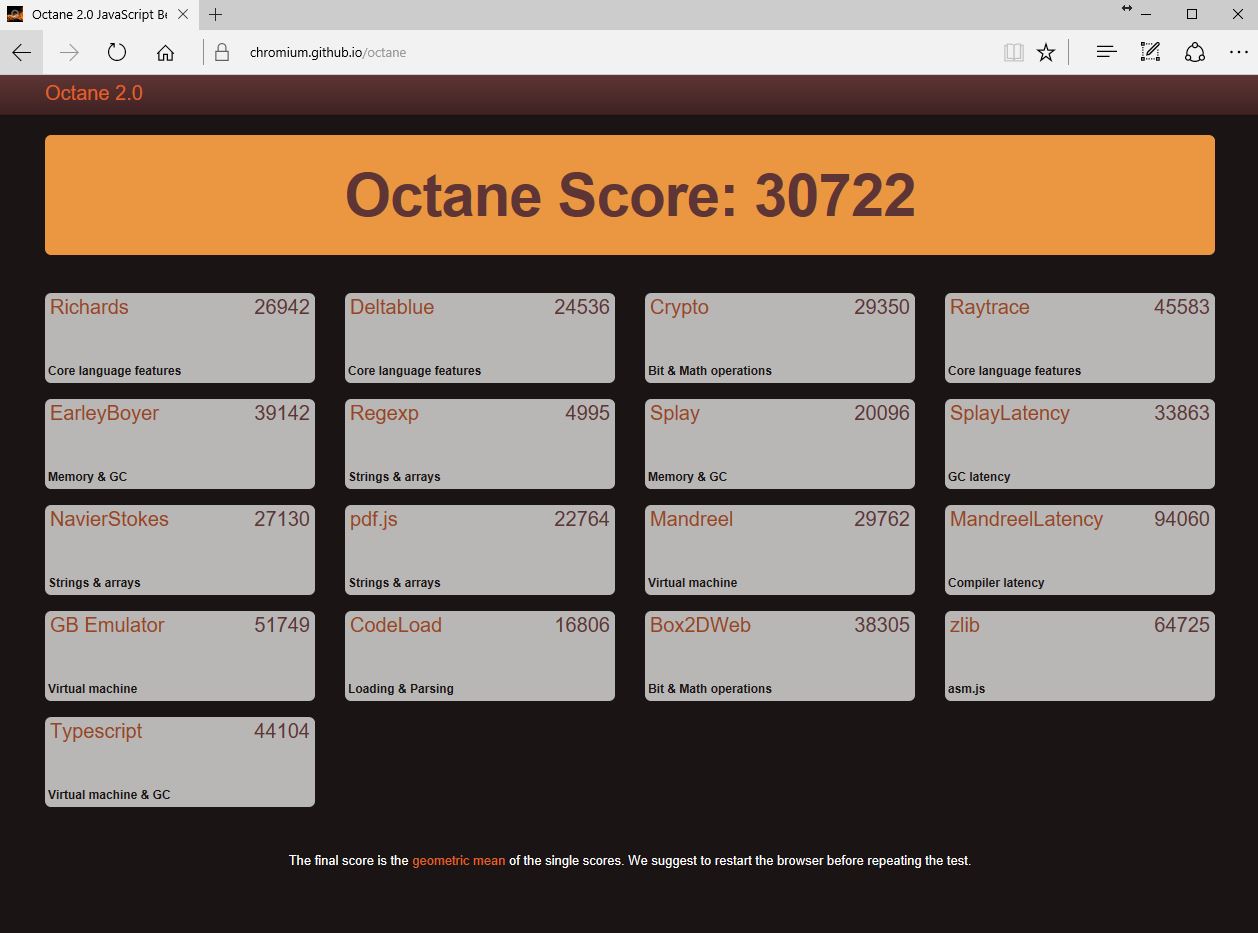Open the geometric mean link
The width and height of the screenshot is (1258, 933).
tap(459, 860)
